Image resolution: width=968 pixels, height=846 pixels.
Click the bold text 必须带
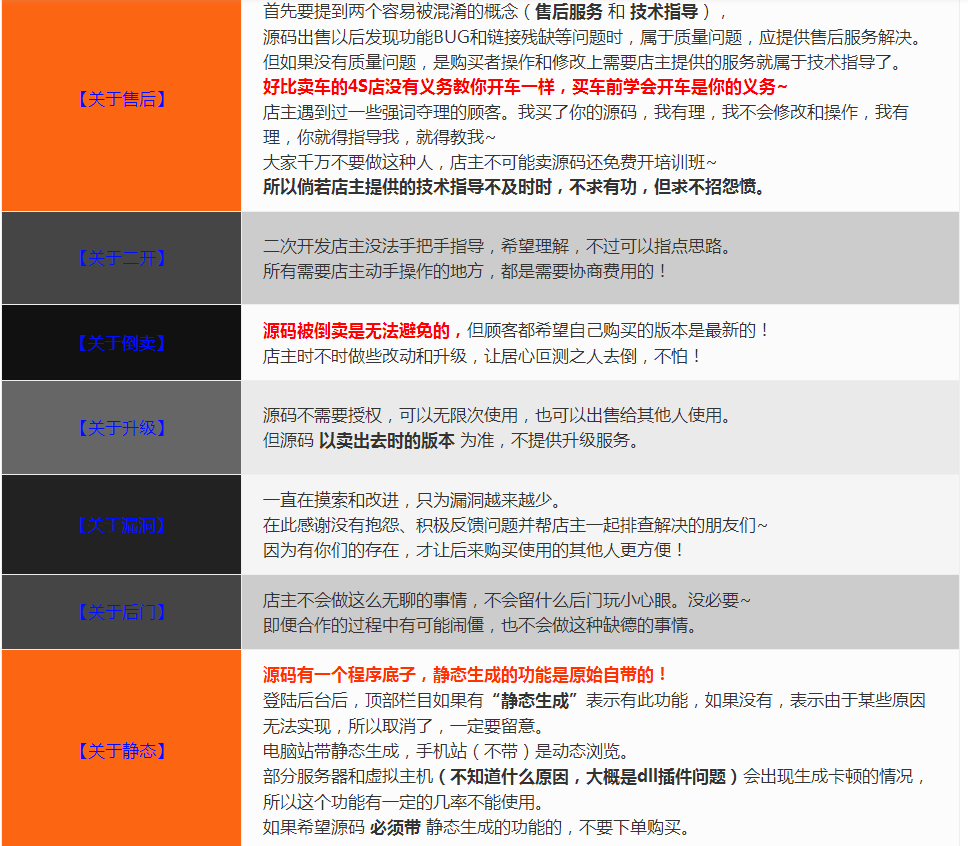pos(395,827)
